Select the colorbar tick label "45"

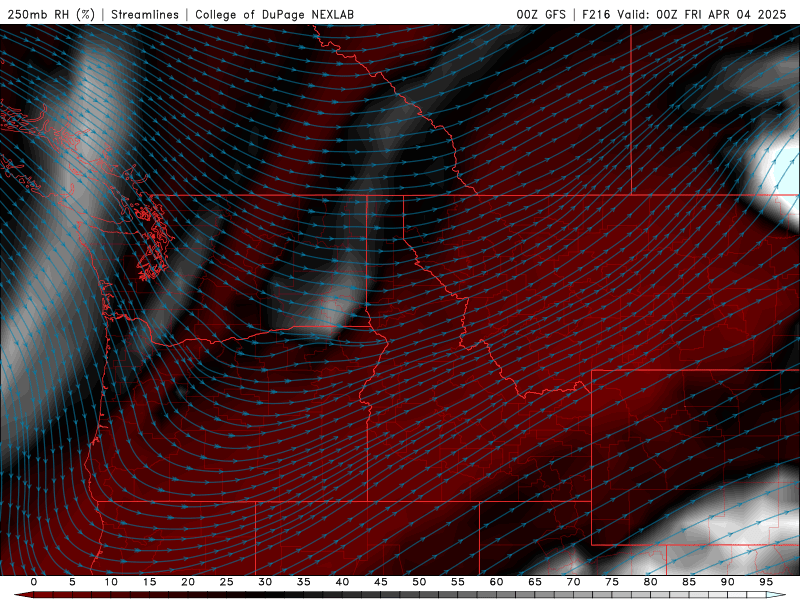point(381,582)
